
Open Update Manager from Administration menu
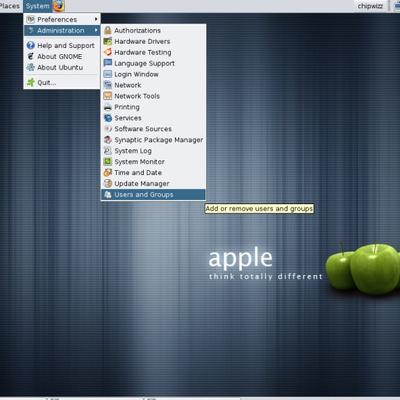(153, 184)
